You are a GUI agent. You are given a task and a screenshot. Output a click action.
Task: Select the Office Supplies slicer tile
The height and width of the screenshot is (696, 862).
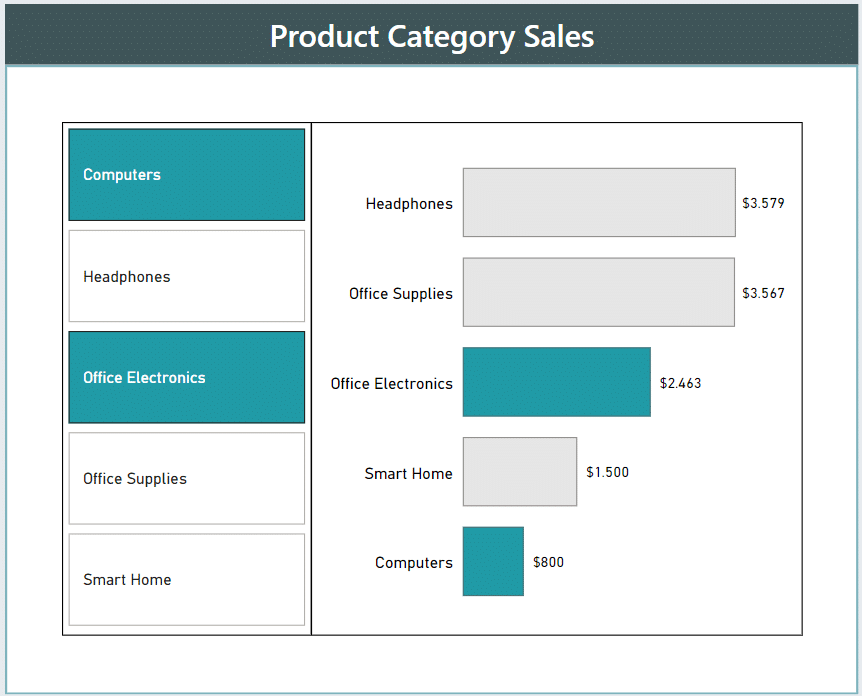click(186, 479)
